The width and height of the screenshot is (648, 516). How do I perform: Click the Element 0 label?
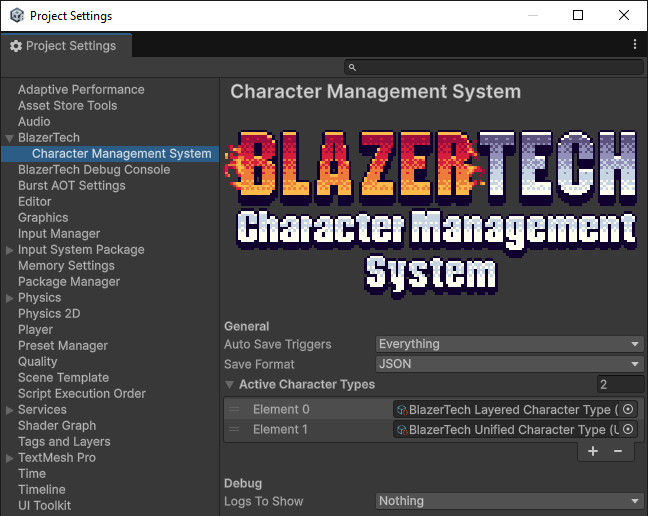281,409
